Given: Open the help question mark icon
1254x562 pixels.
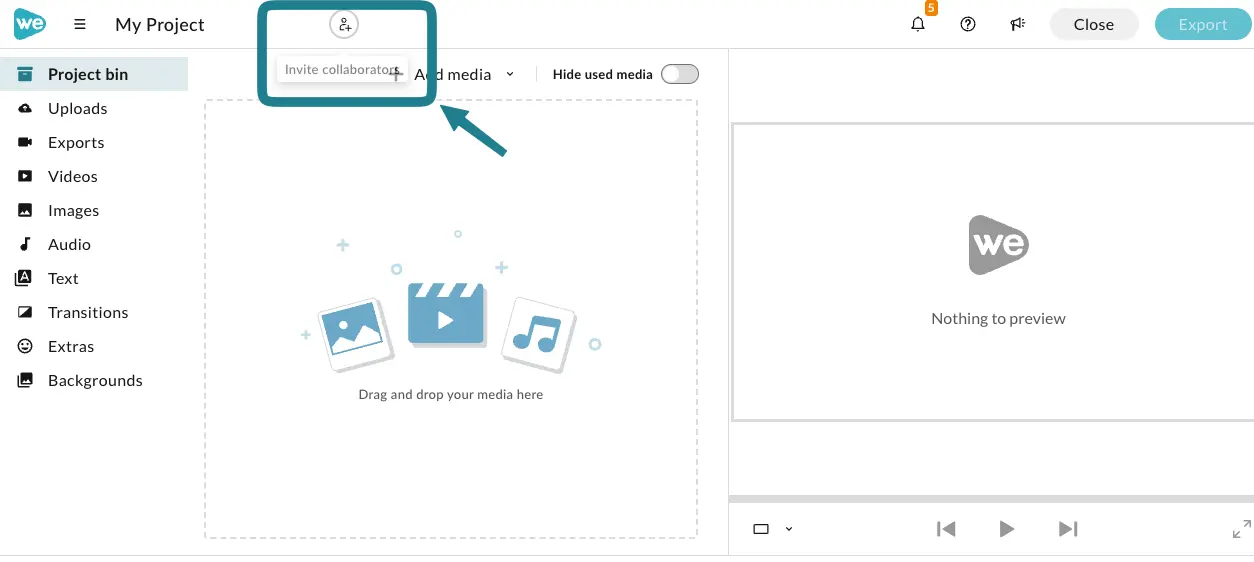Looking at the screenshot, I should point(968,24).
